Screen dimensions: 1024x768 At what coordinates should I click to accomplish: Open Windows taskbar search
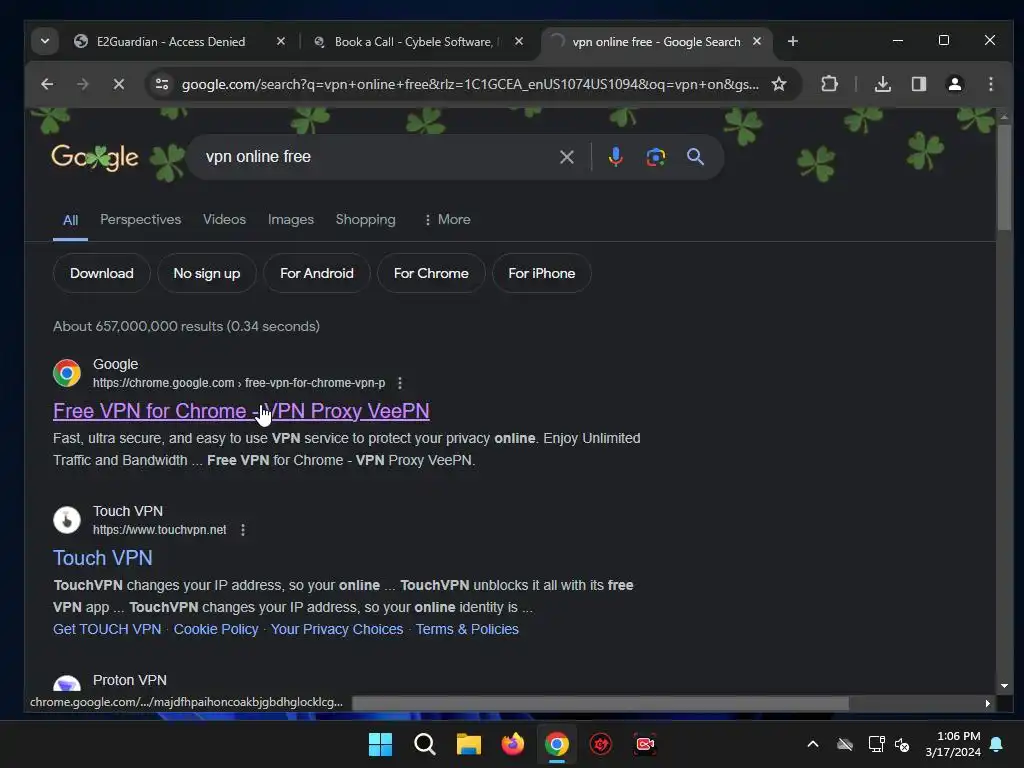pos(424,744)
